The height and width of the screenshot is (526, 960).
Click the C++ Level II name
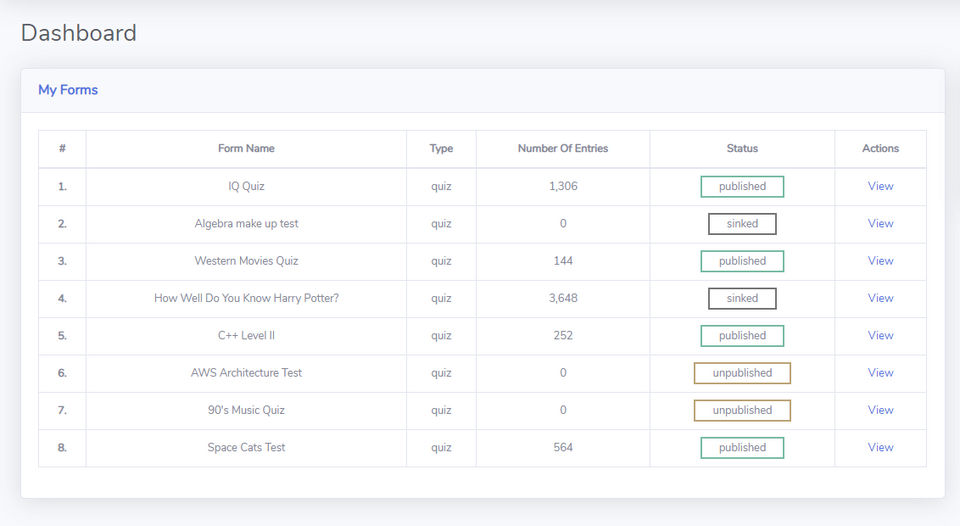tap(246, 336)
